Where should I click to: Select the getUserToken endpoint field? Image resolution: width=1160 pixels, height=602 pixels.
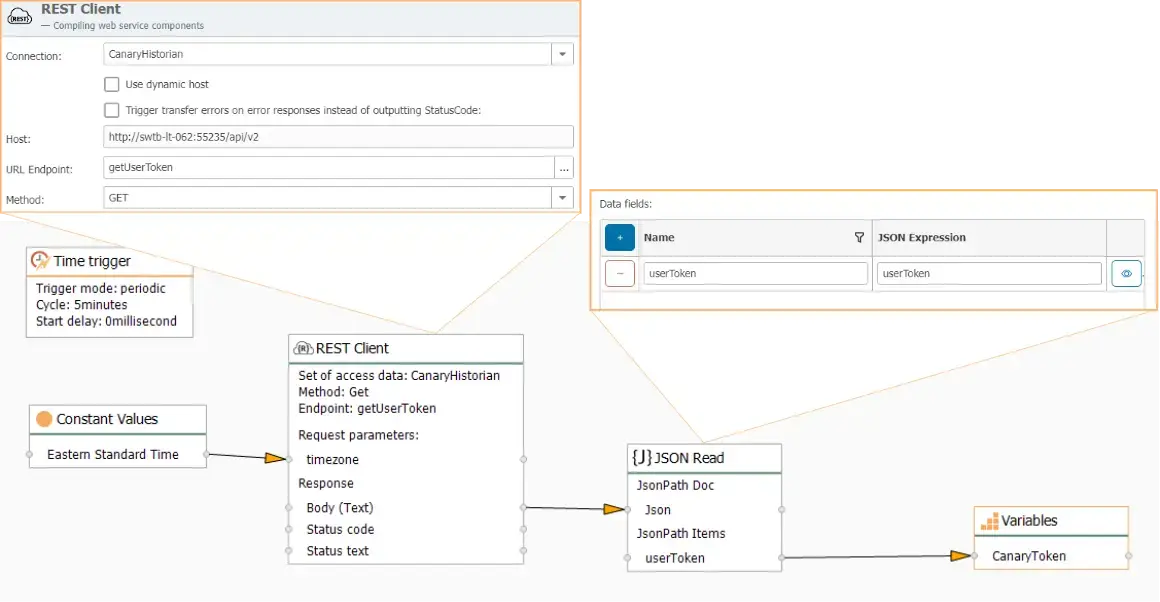330,168
